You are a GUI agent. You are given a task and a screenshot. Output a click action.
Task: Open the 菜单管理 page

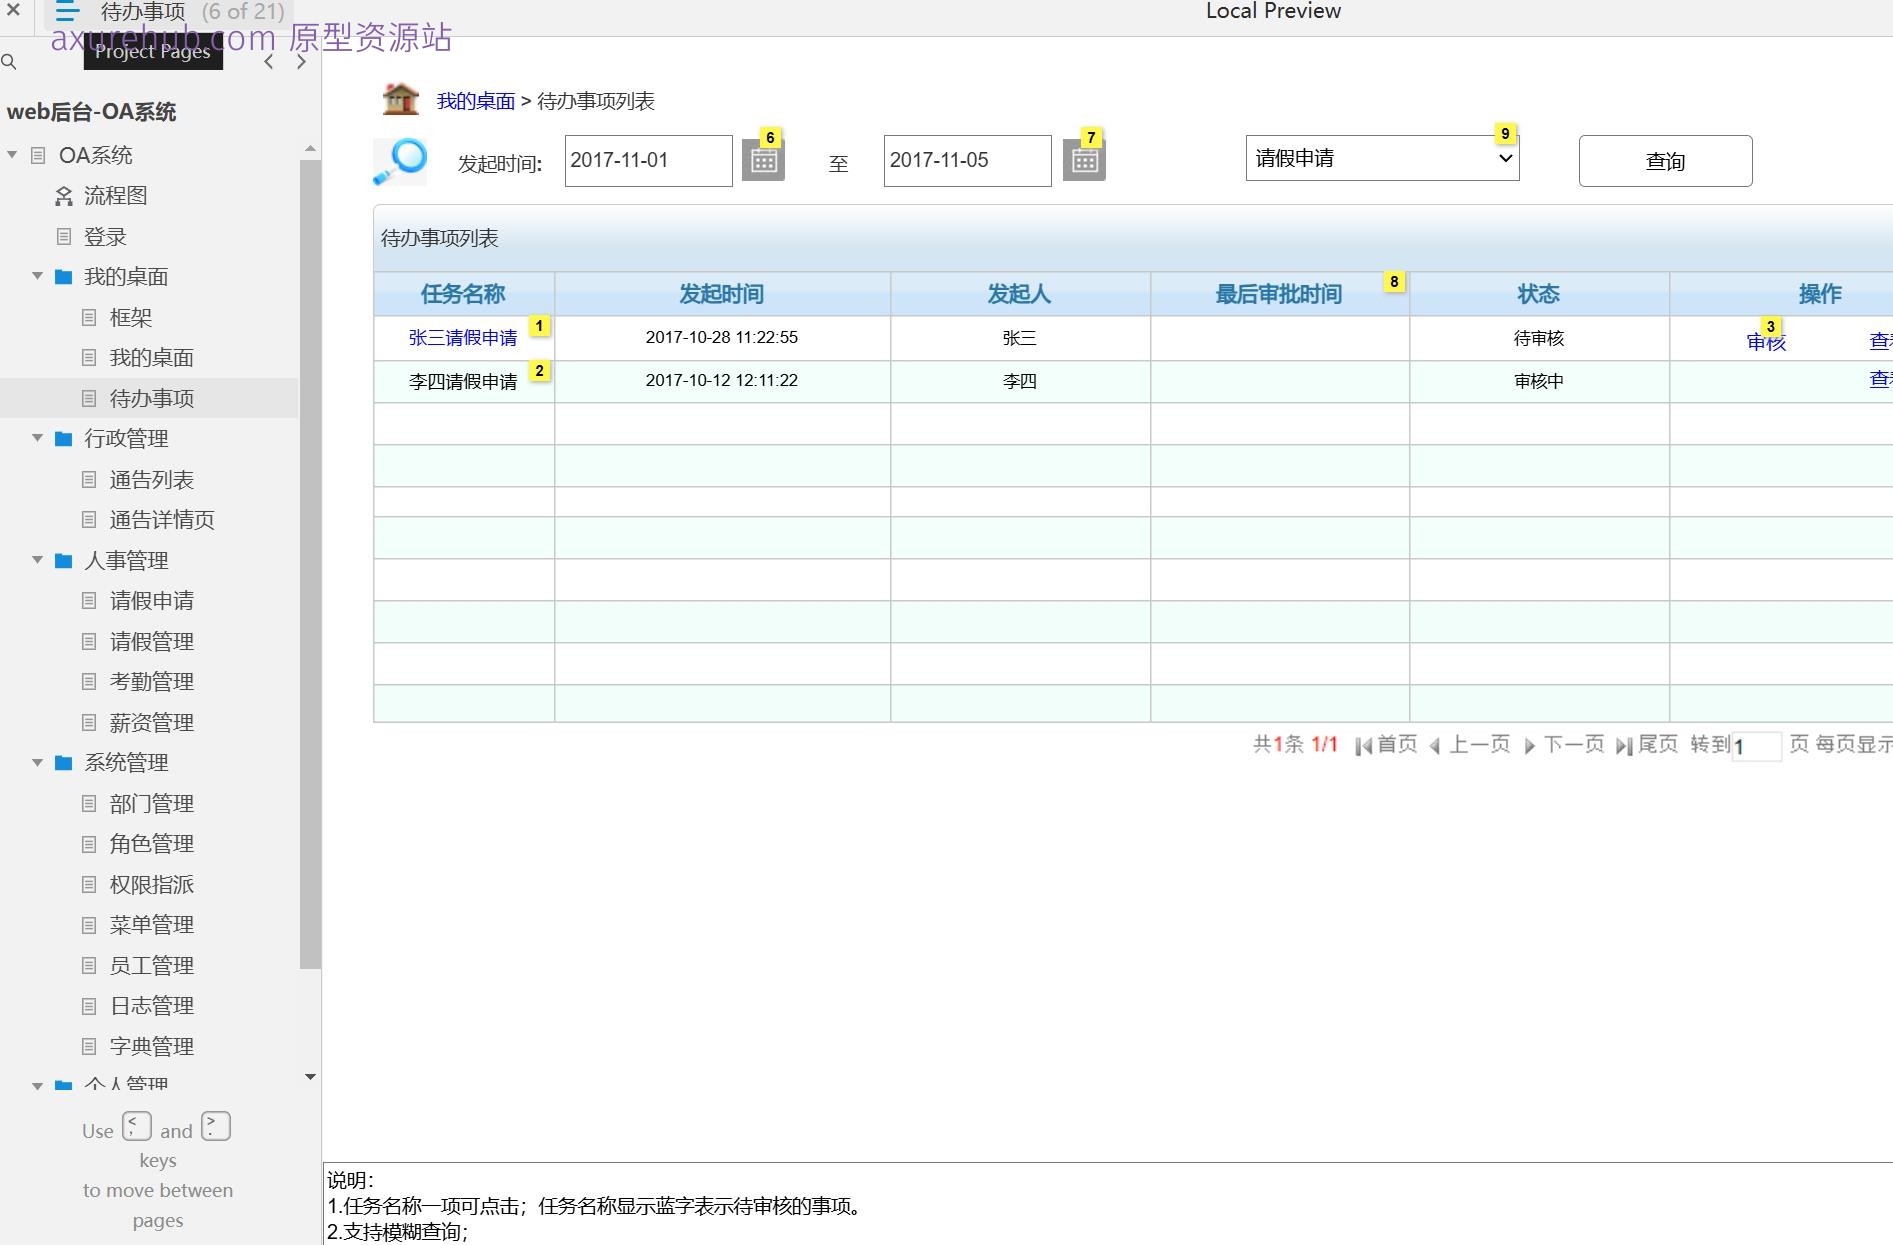[151, 925]
